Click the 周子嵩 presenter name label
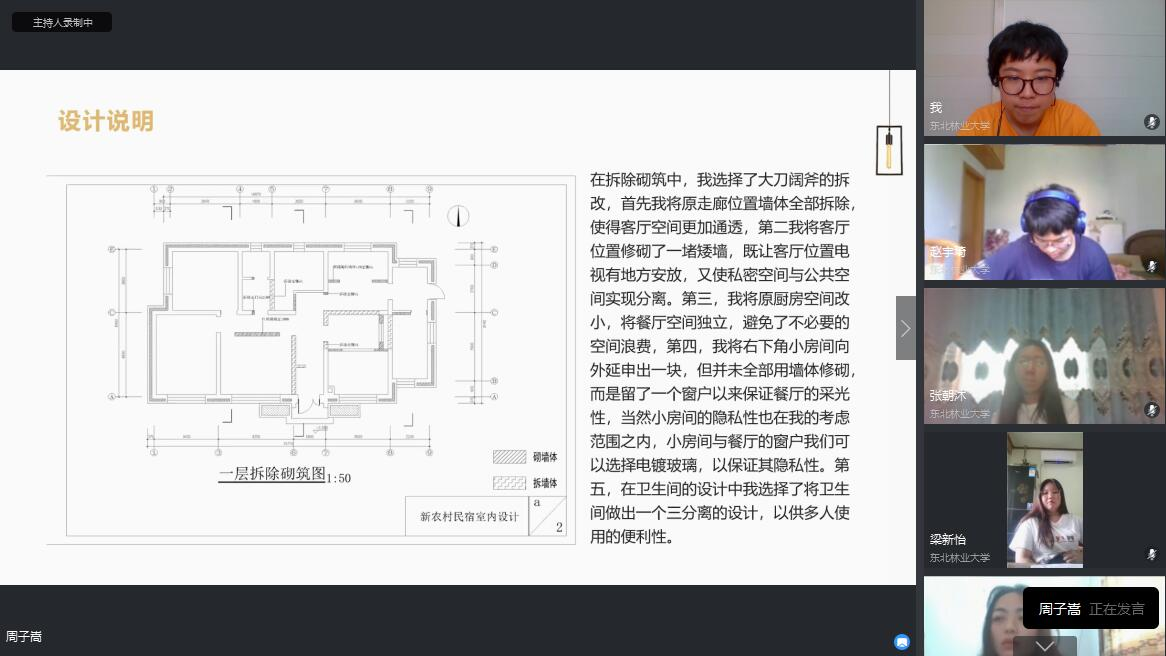 [x=24, y=637]
